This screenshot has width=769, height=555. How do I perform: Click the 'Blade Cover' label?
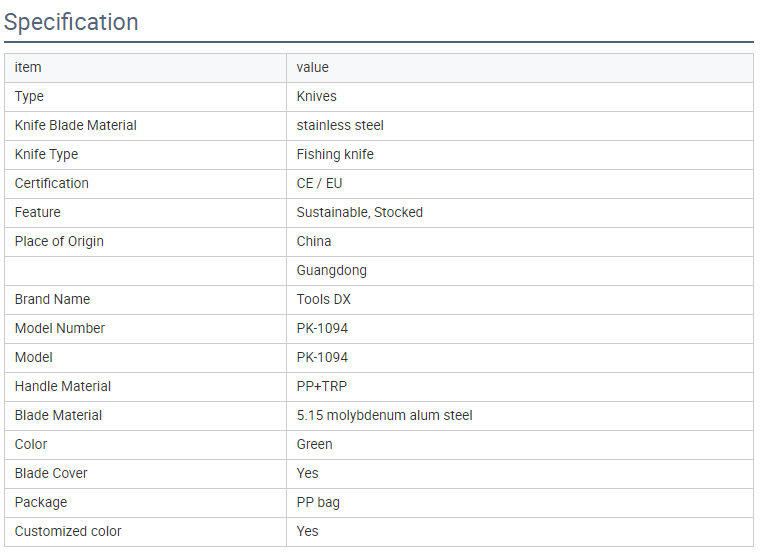(x=51, y=473)
